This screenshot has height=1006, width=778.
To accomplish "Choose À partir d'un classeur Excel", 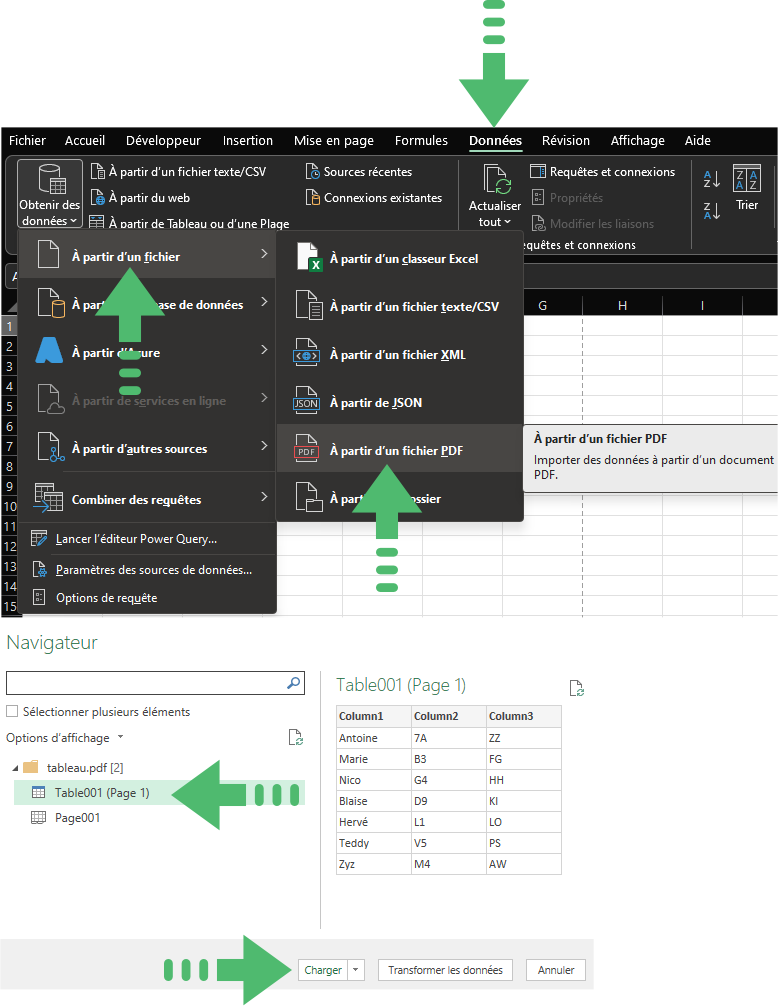I will click(400, 258).
